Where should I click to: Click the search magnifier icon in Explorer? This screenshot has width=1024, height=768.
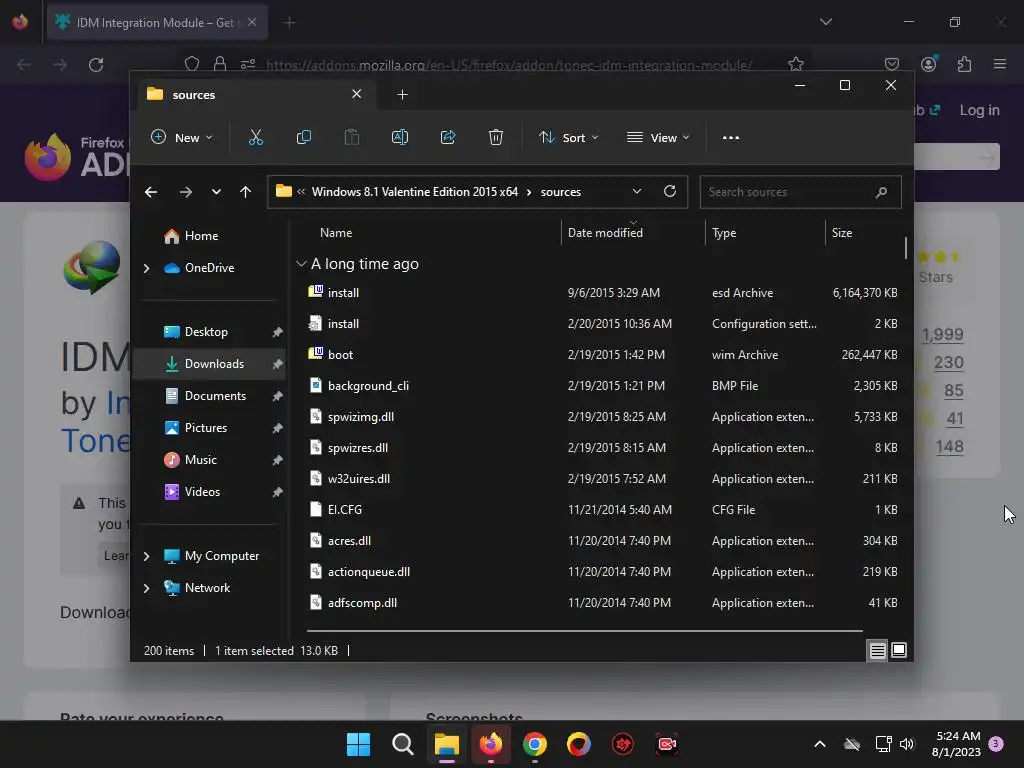(881, 192)
